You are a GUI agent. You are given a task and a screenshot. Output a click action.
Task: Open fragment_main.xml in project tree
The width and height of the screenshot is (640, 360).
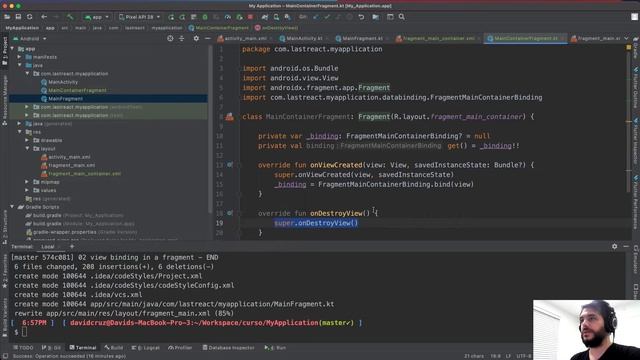click(x=68, y=165)
